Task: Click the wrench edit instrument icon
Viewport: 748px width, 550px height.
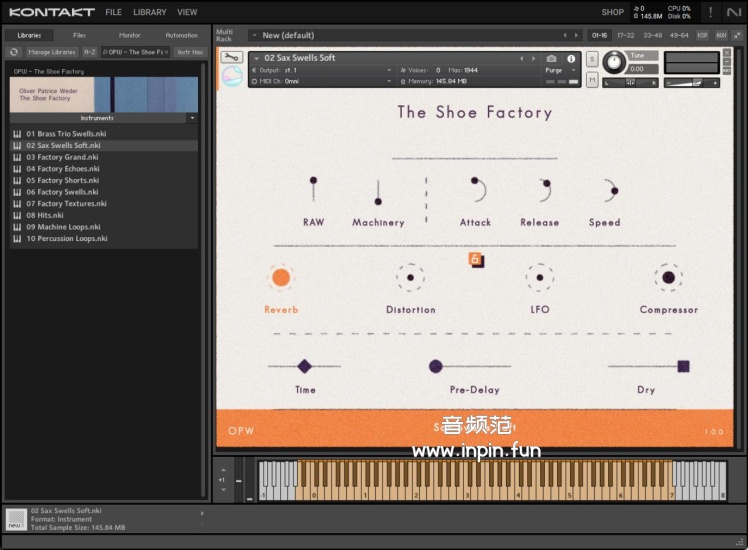Action: point(232,58)
